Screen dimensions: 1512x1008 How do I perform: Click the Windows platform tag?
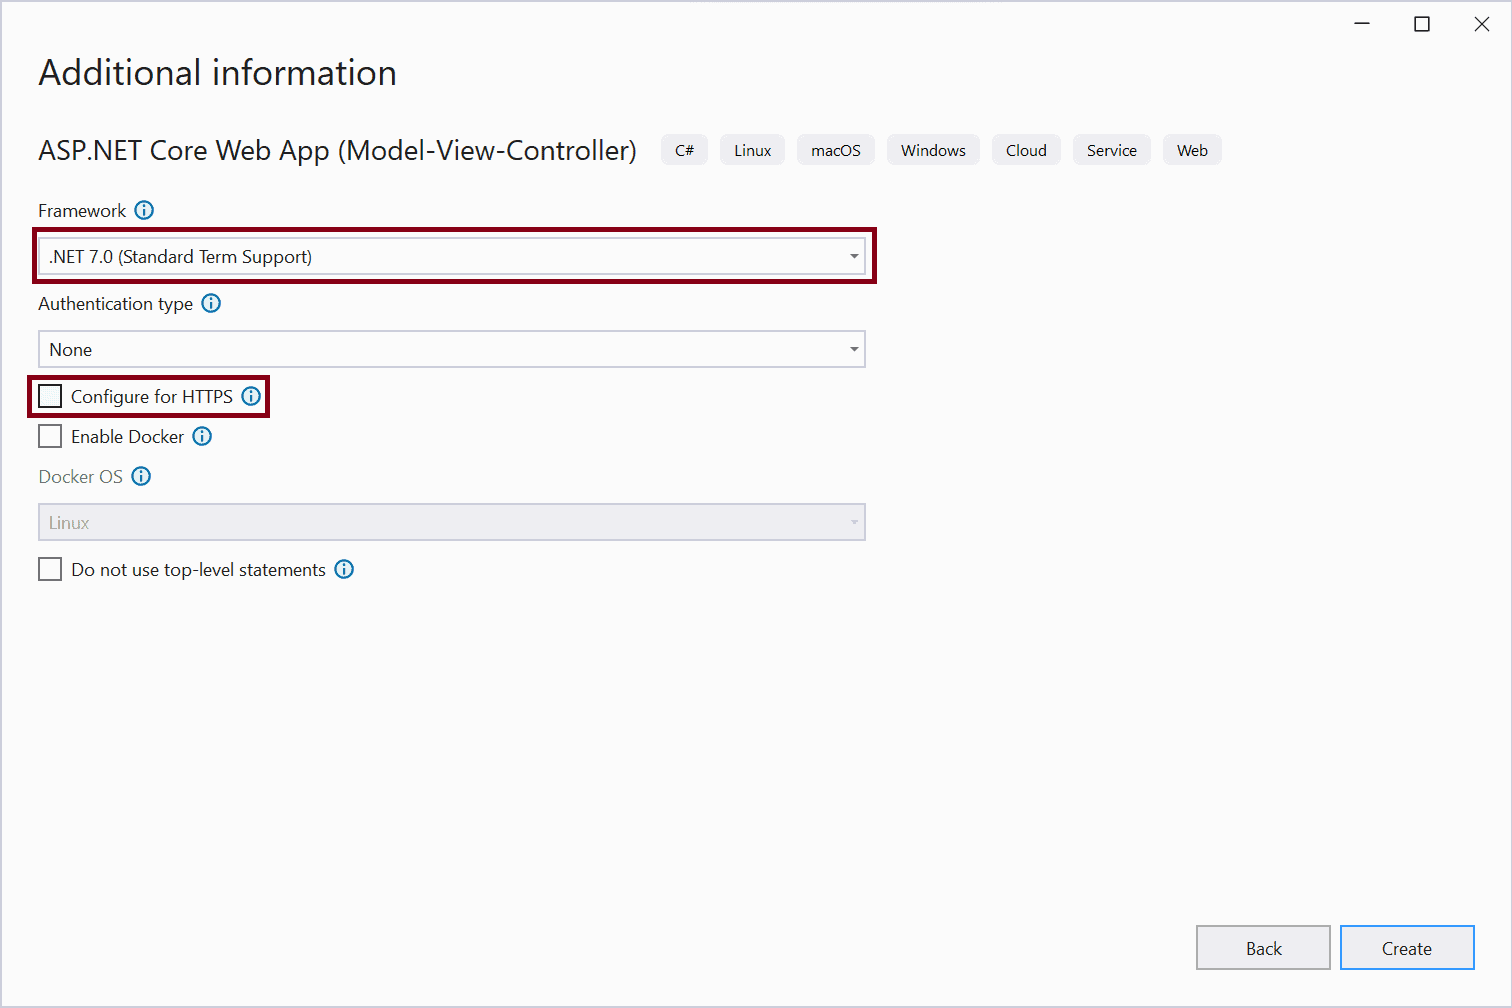932,149
